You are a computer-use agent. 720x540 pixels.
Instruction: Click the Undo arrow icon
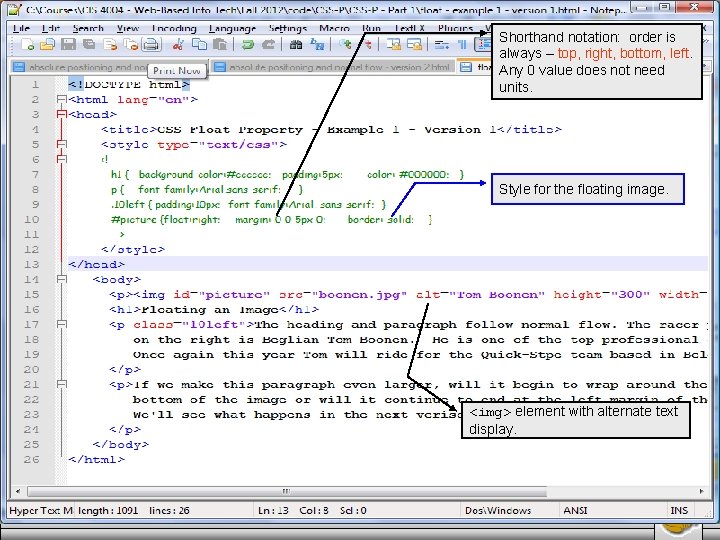coord(248,45)
